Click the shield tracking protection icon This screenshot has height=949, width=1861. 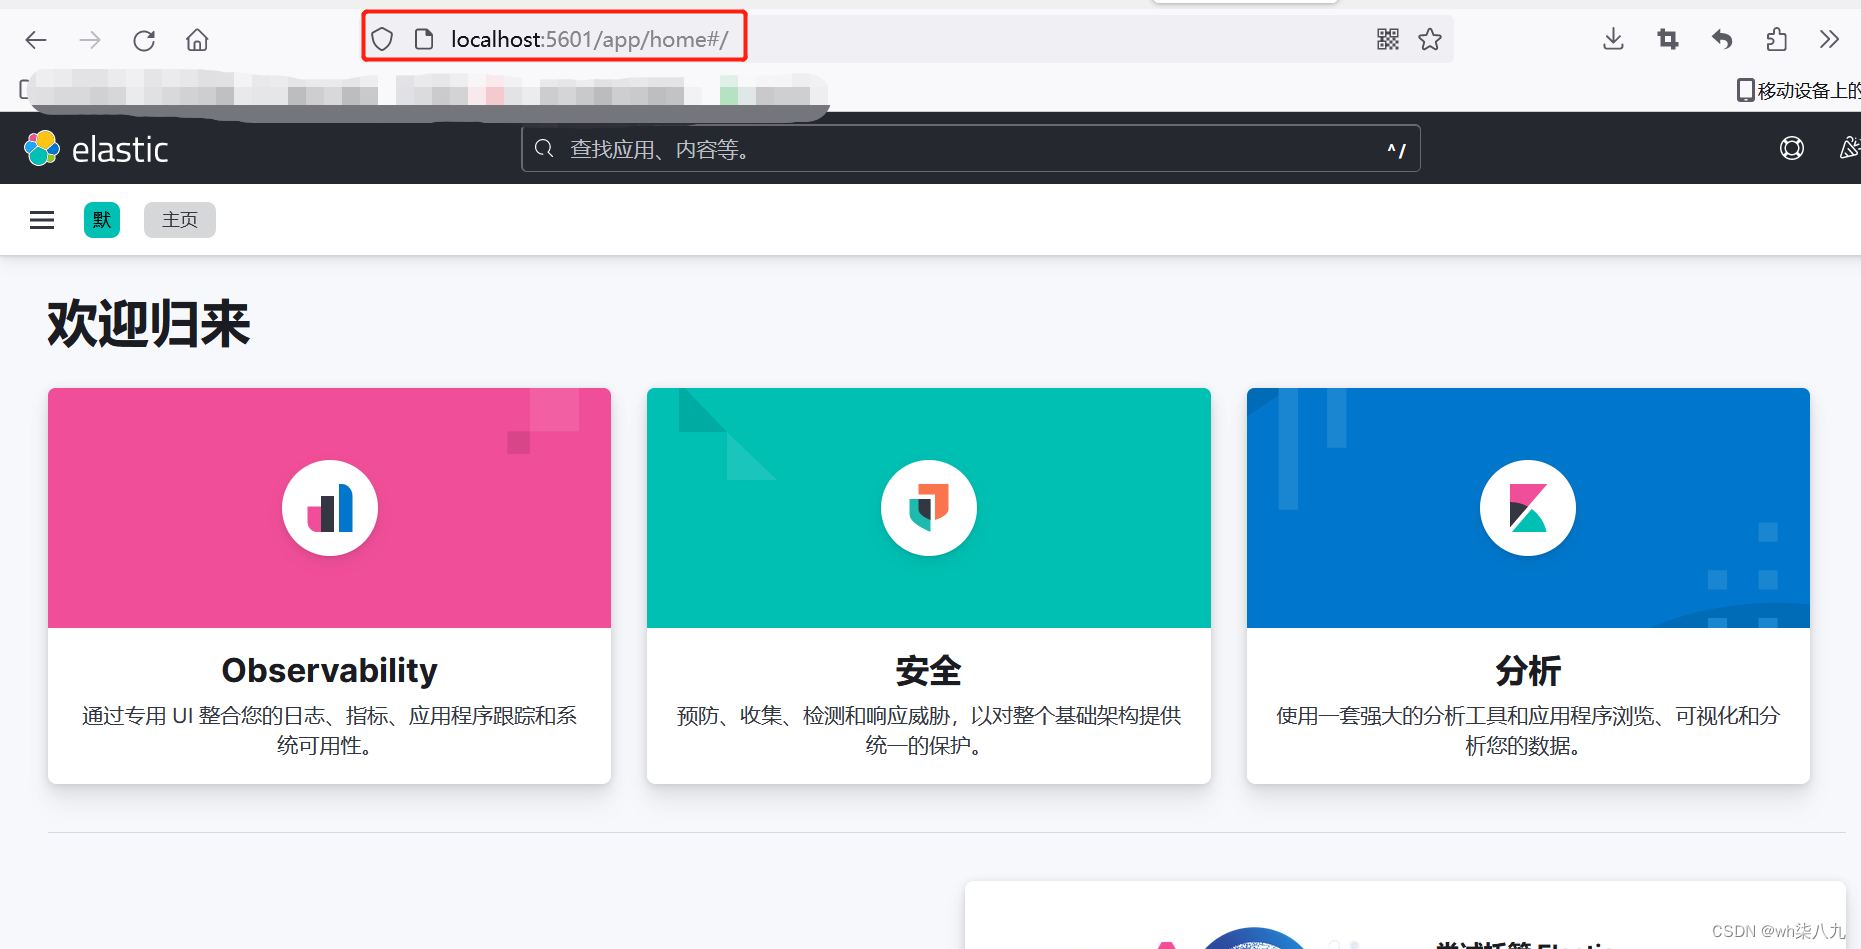pos(382,39)
